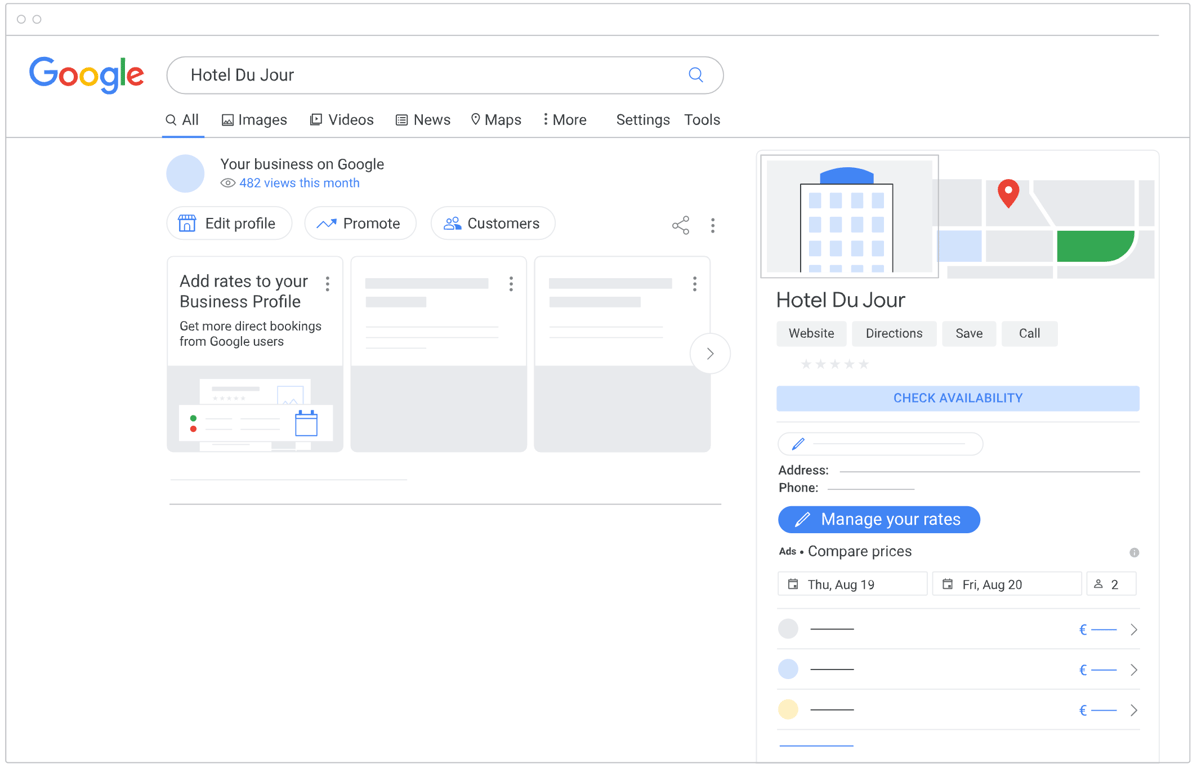Select the Thu, Aug 19 check-in date field

(x=852, y=584)
